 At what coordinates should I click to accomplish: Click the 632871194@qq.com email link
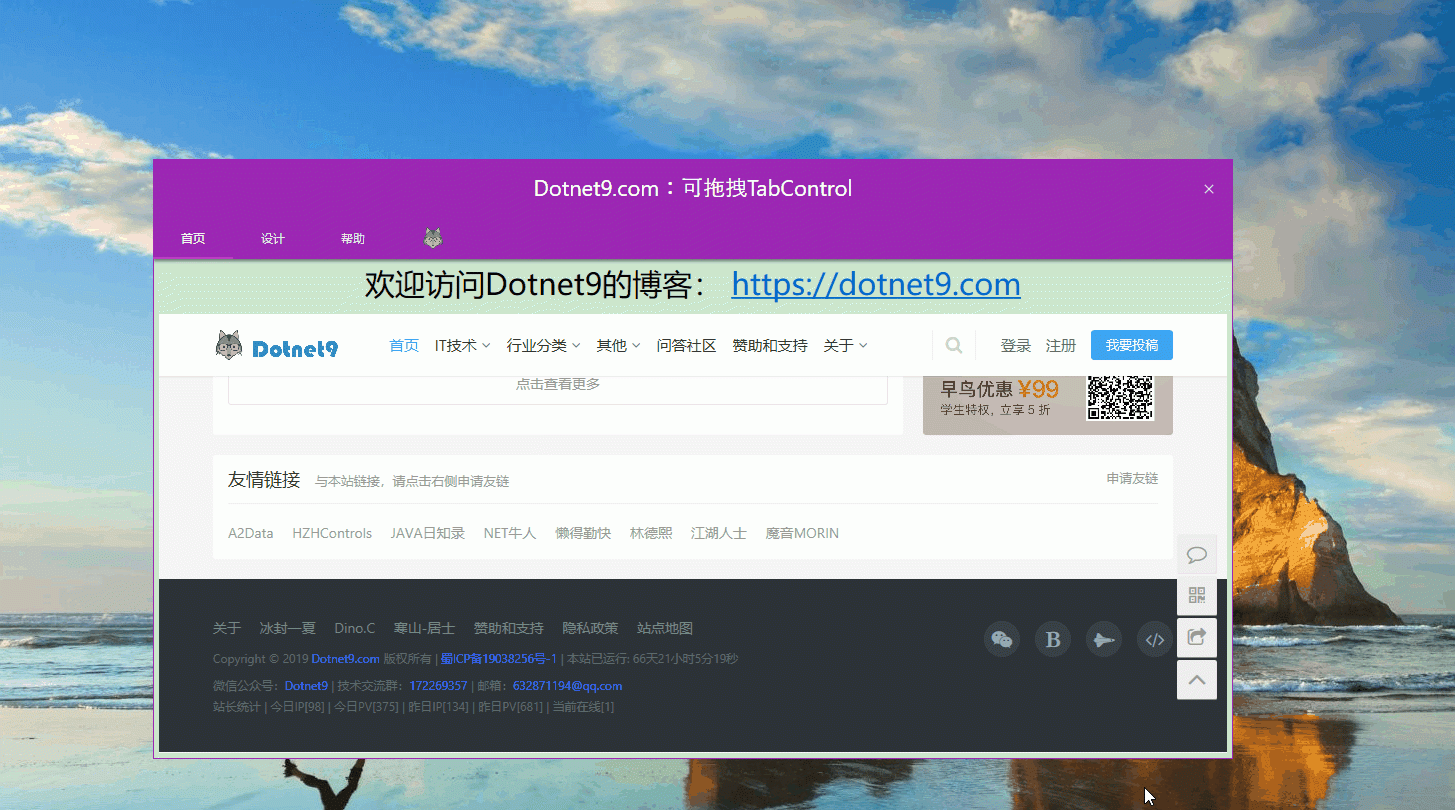coord(567,686)
